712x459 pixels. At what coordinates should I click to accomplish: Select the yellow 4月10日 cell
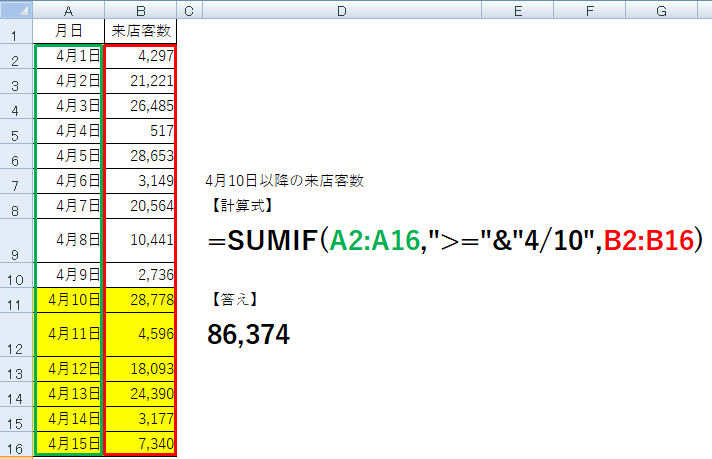[68, 300]
